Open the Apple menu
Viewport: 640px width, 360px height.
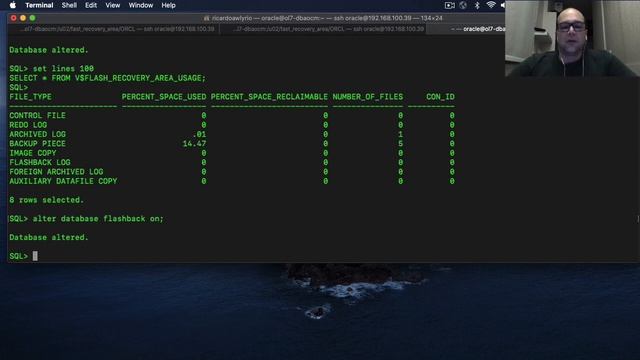click(x=13, y=5)
